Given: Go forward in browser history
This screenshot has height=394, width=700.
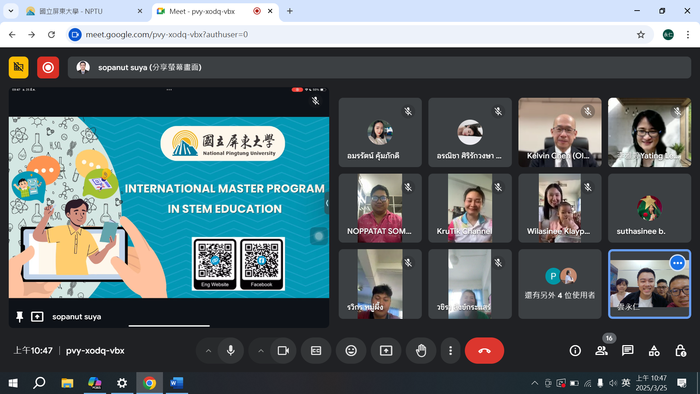Looking at the screenshot, I should click(32, 34).
